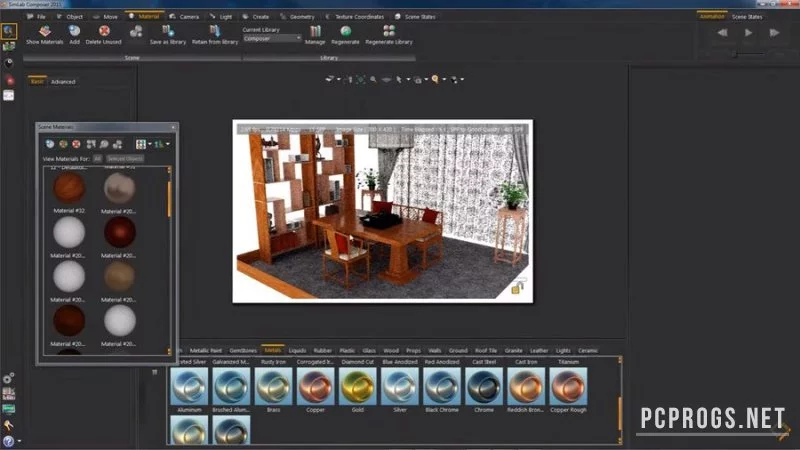Click the Retain from library icon
The width and height of the screenshot is (800, 450).
[x=215, y=32]
